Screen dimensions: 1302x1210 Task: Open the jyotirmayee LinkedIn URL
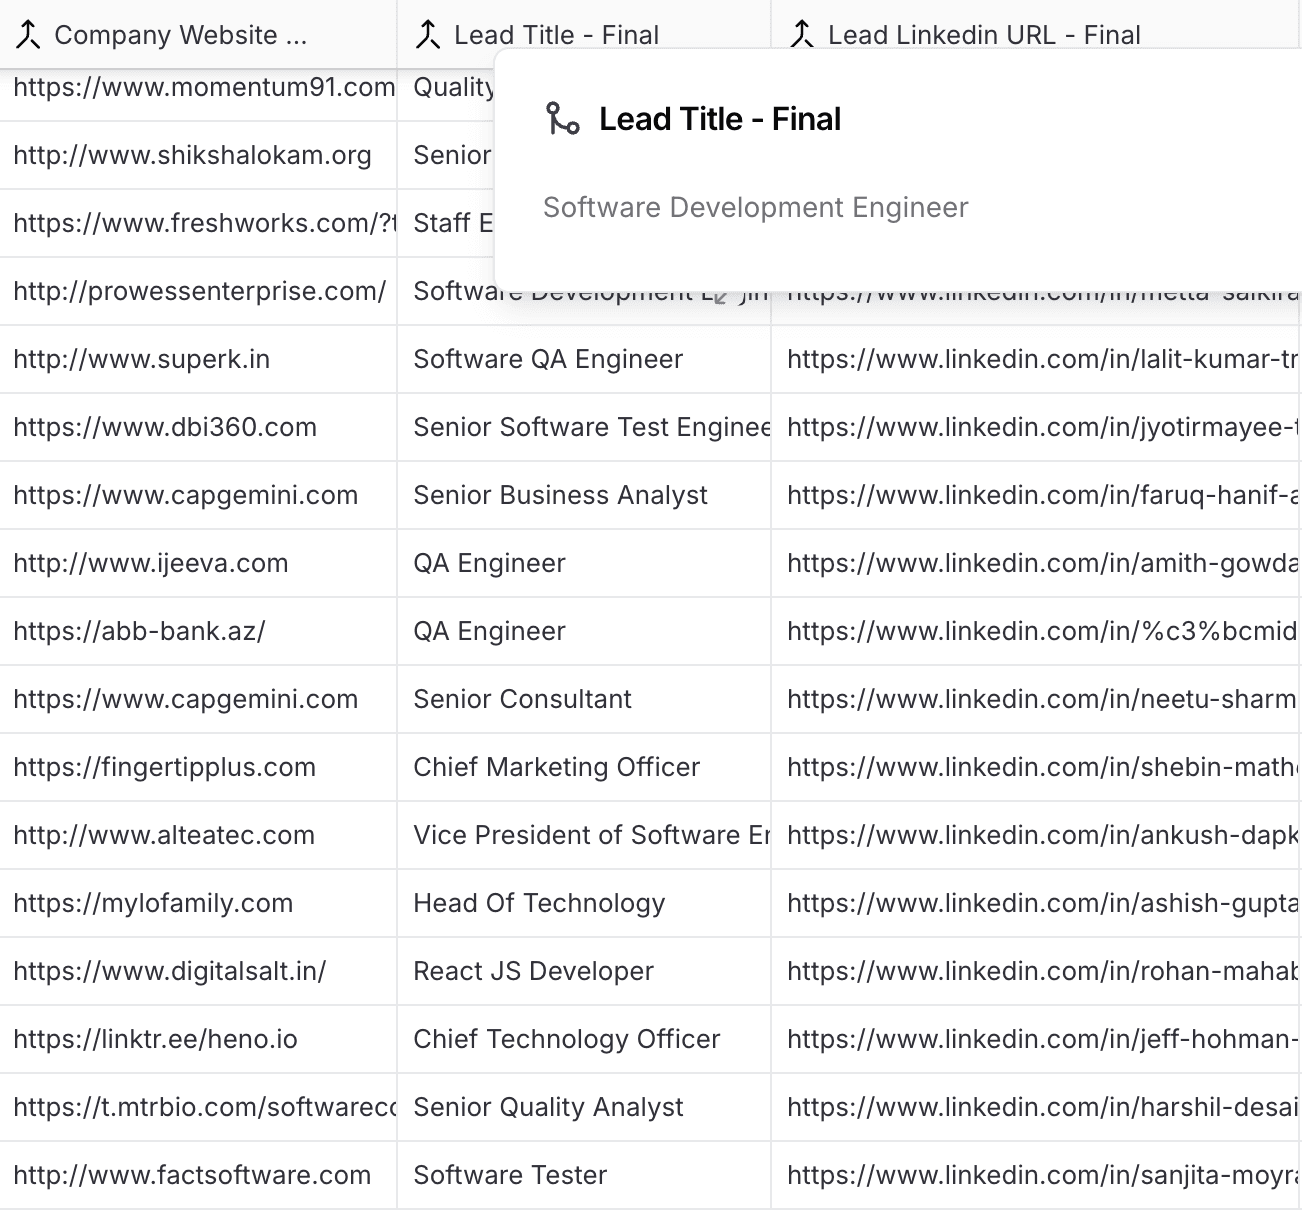point(1037,427)
